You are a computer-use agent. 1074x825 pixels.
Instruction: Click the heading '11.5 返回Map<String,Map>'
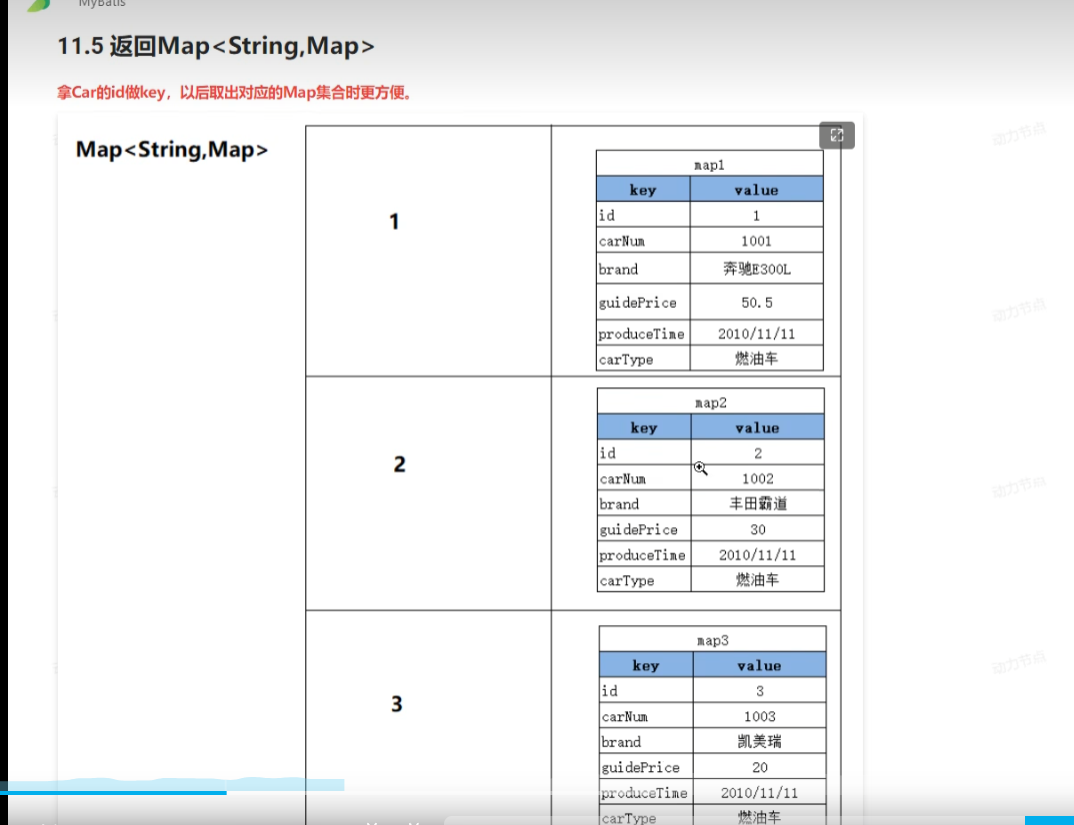coord(216,46)
